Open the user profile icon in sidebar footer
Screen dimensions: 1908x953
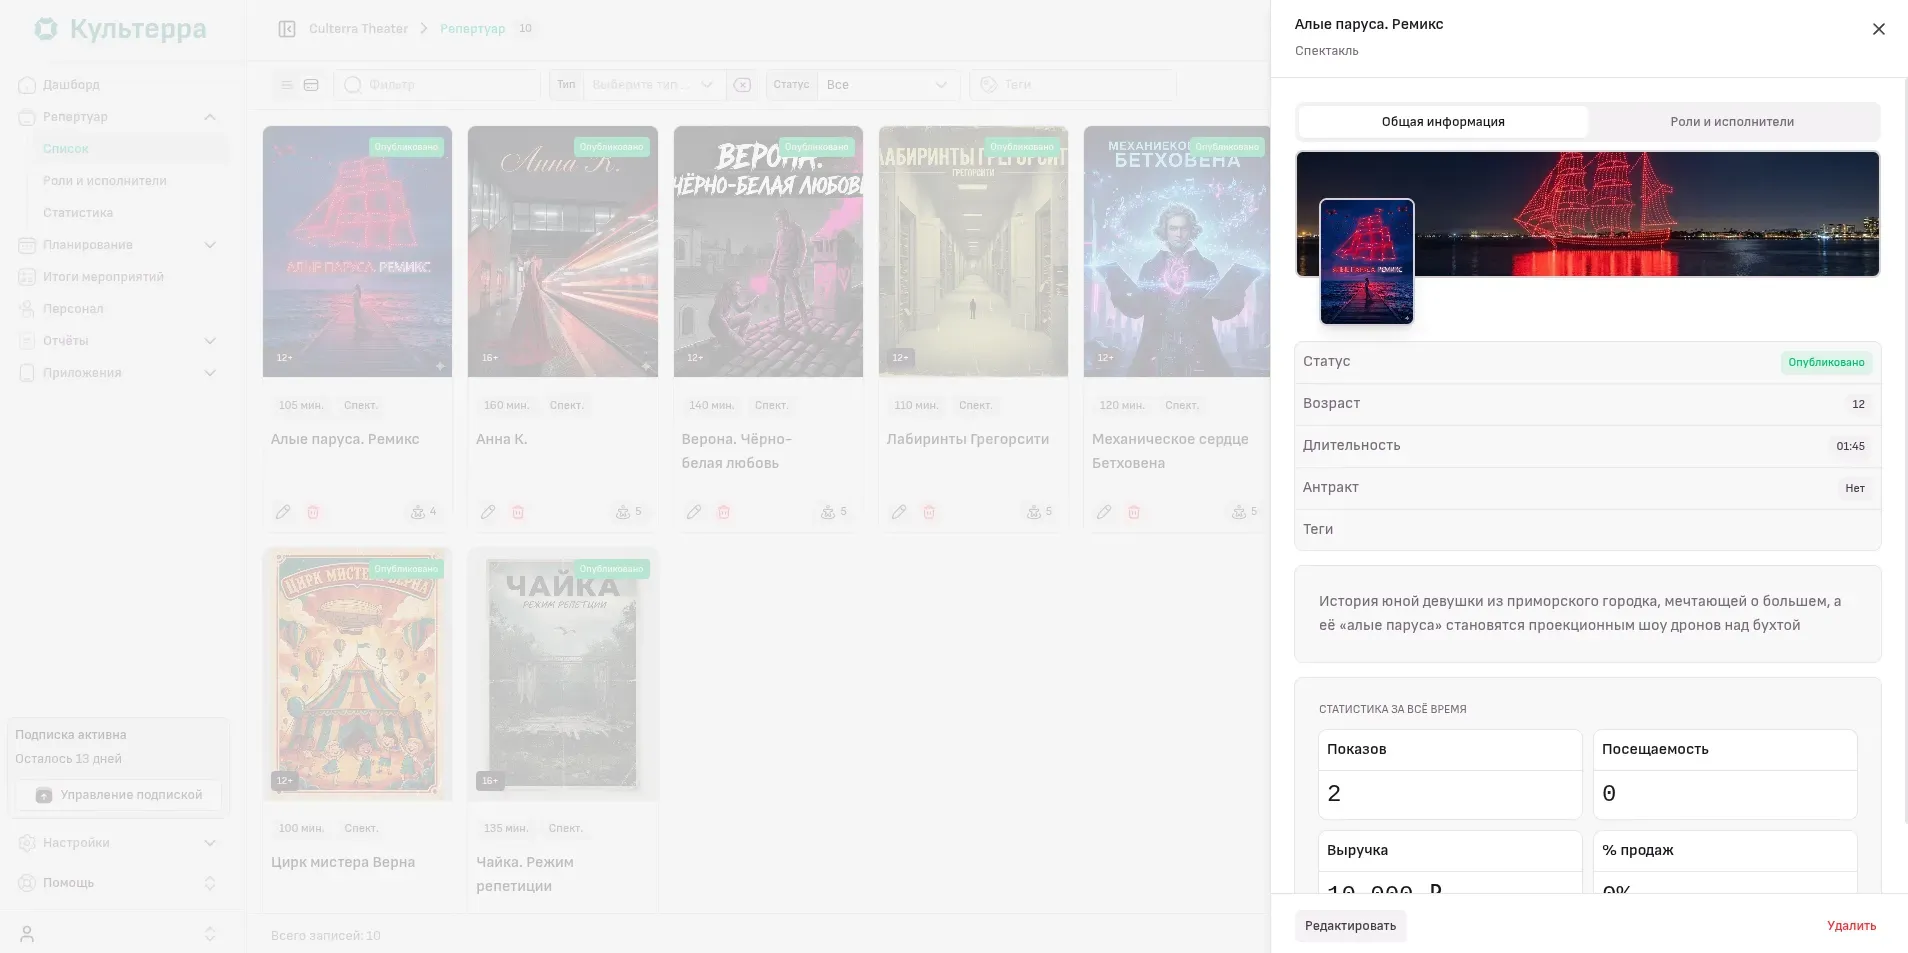click(27, 934)
